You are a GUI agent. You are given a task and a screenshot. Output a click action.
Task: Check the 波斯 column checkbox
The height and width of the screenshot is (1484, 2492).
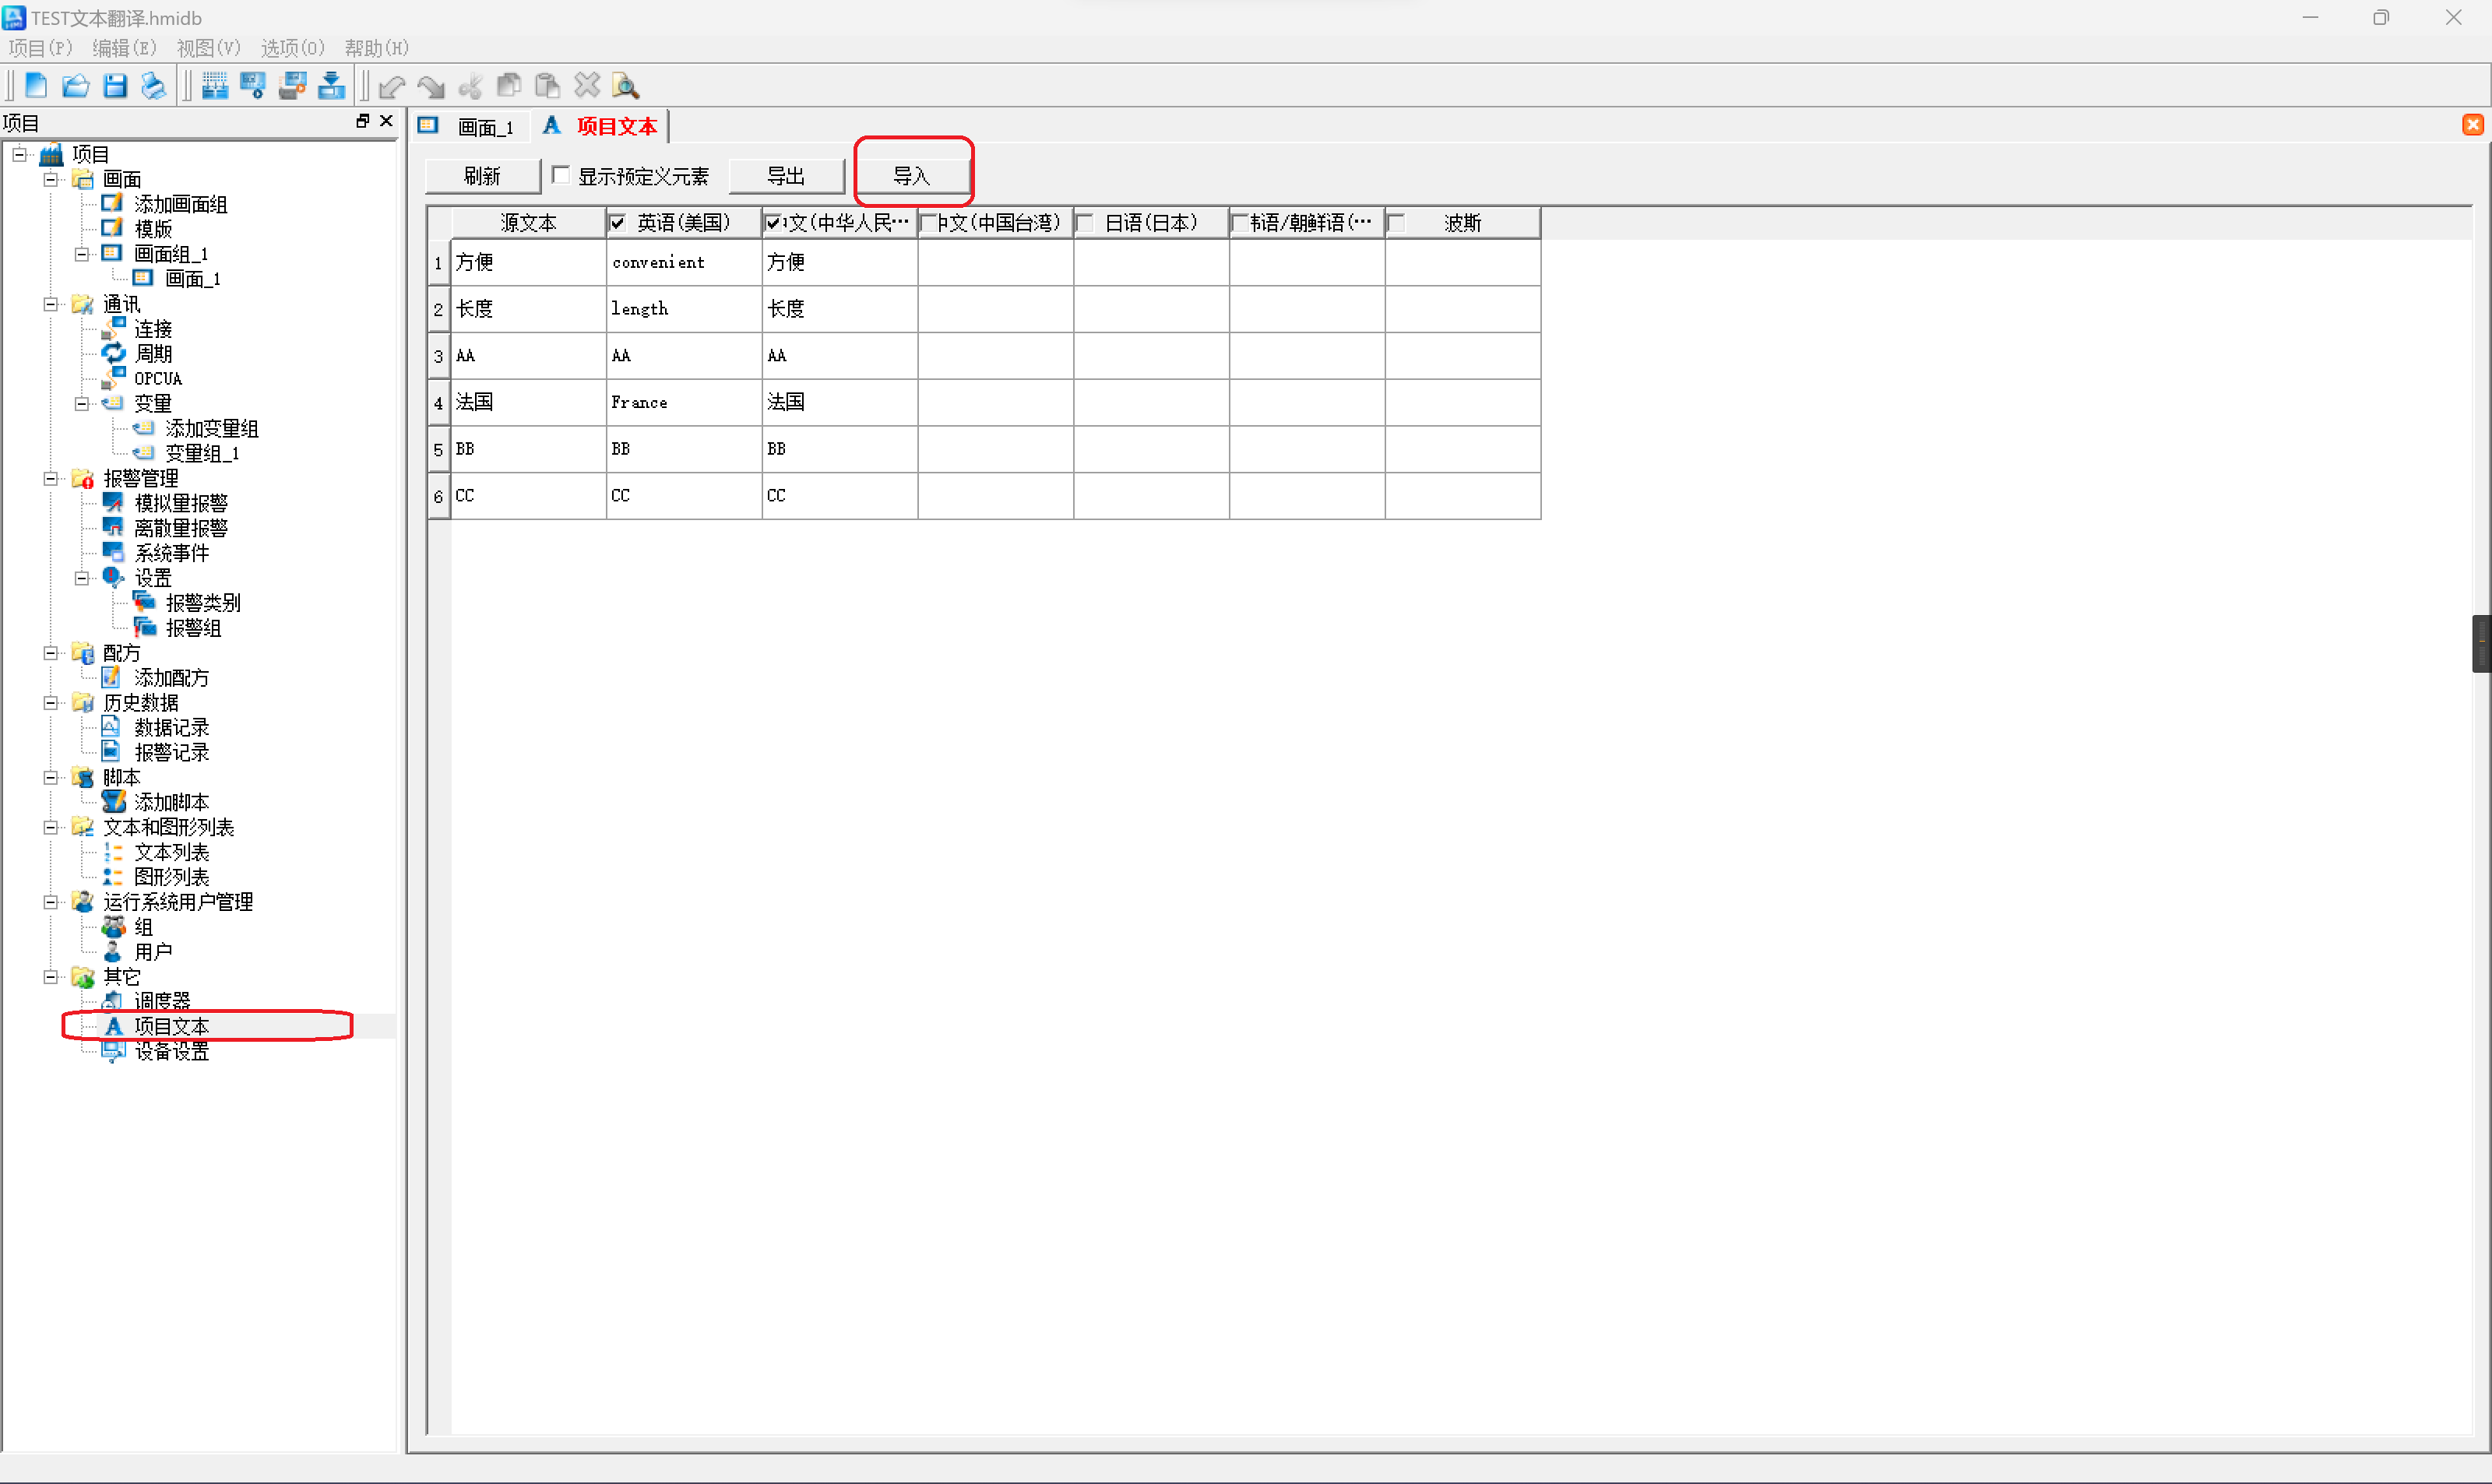(1396, 222)
